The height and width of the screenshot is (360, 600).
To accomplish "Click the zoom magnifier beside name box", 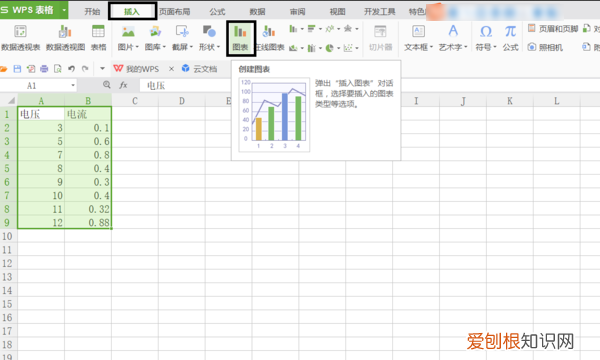I will tap(107, 85).
